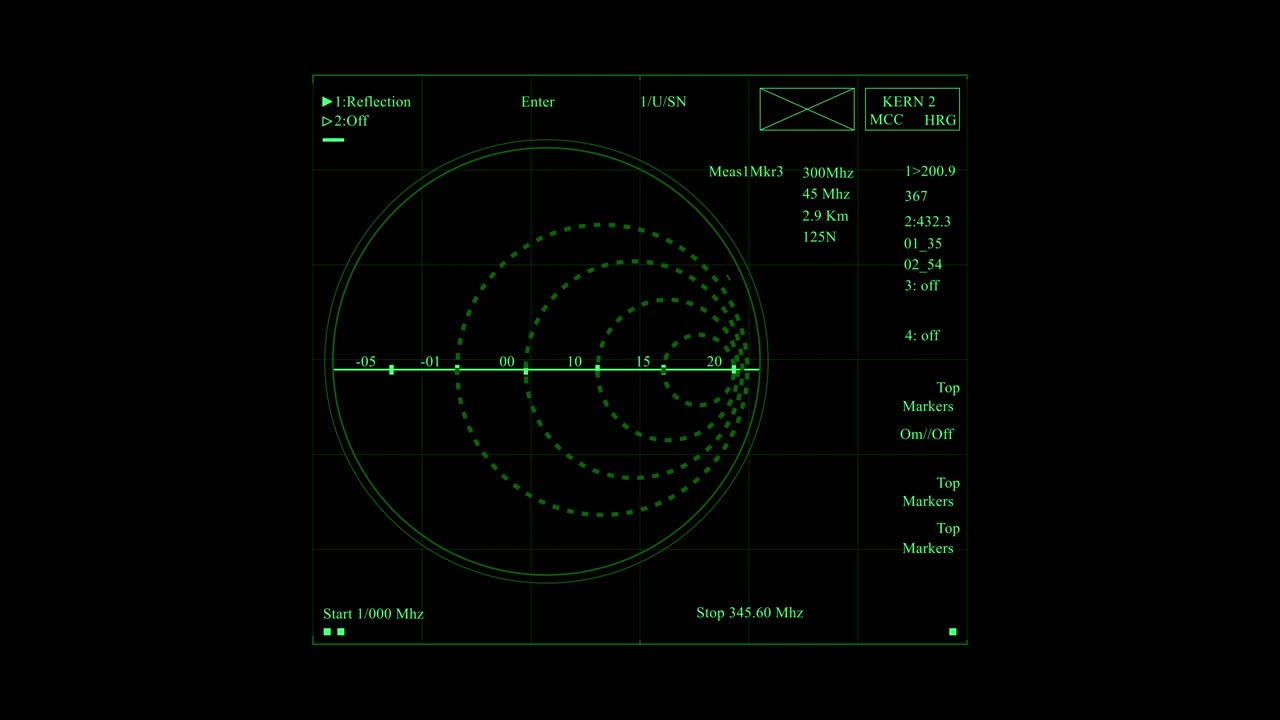Screen dimensions: 1280x720
Task: Click the axis tick marker under -05
Action: pyautogui.click(x=391, y=370)
